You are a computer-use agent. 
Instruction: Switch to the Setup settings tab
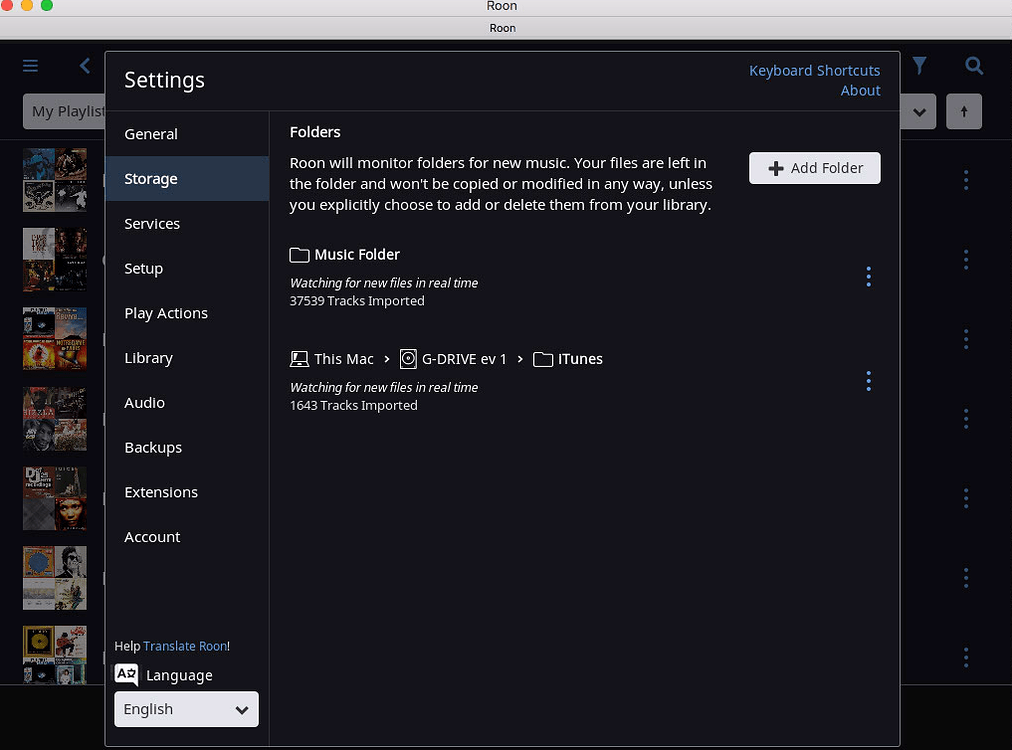pos(187,269)
